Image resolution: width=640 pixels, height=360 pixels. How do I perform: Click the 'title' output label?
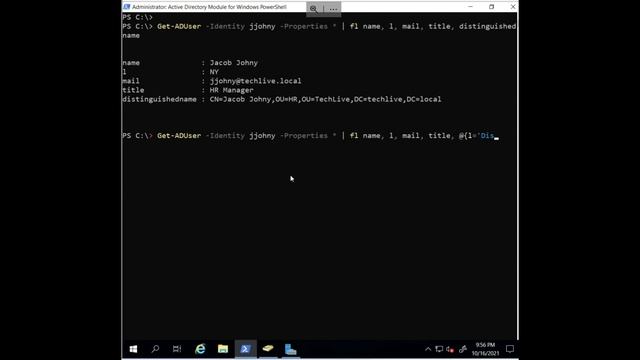point(133,90)
